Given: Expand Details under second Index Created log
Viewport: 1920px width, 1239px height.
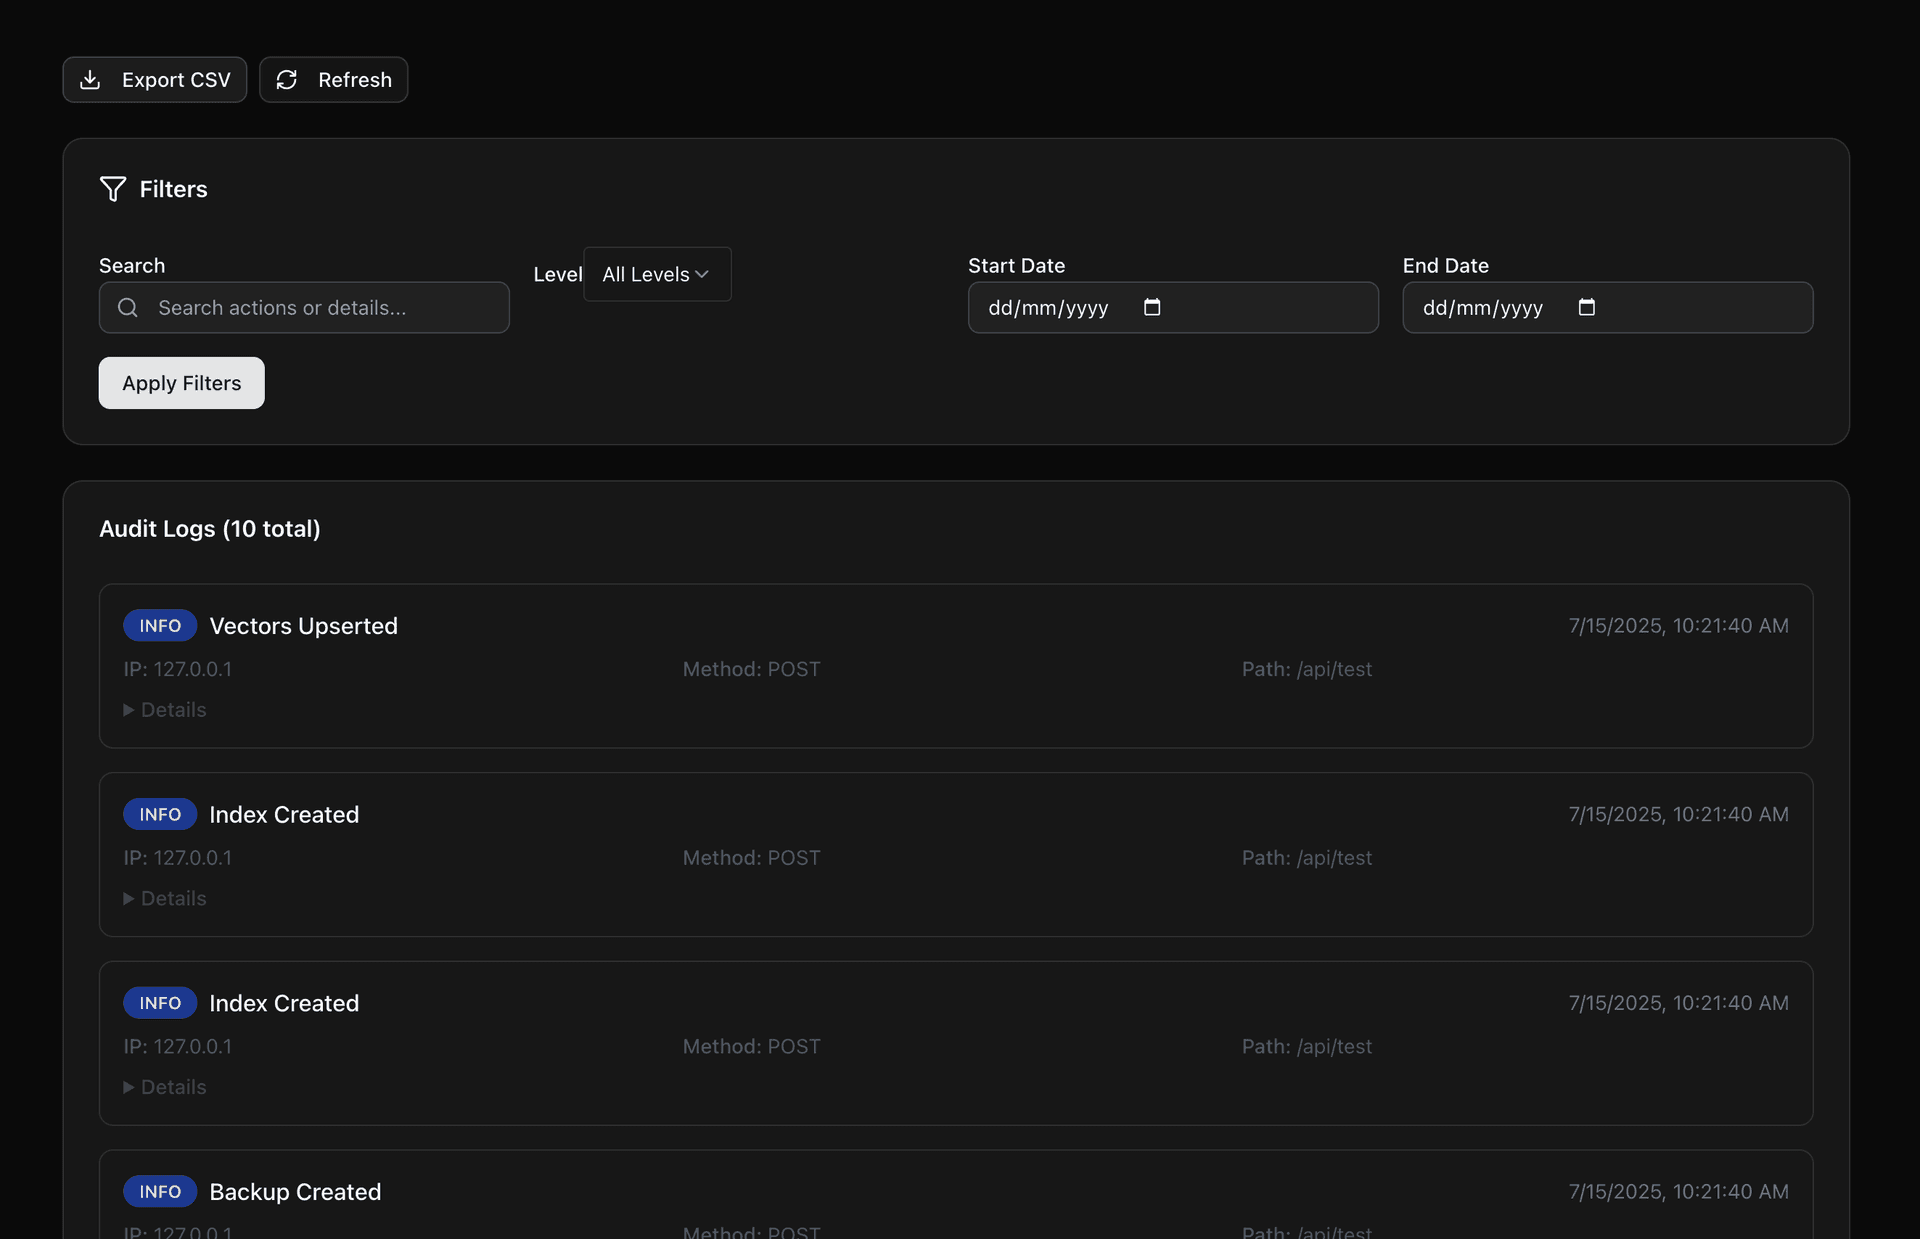Looking at the screenshot, I should pos(165,1087).
